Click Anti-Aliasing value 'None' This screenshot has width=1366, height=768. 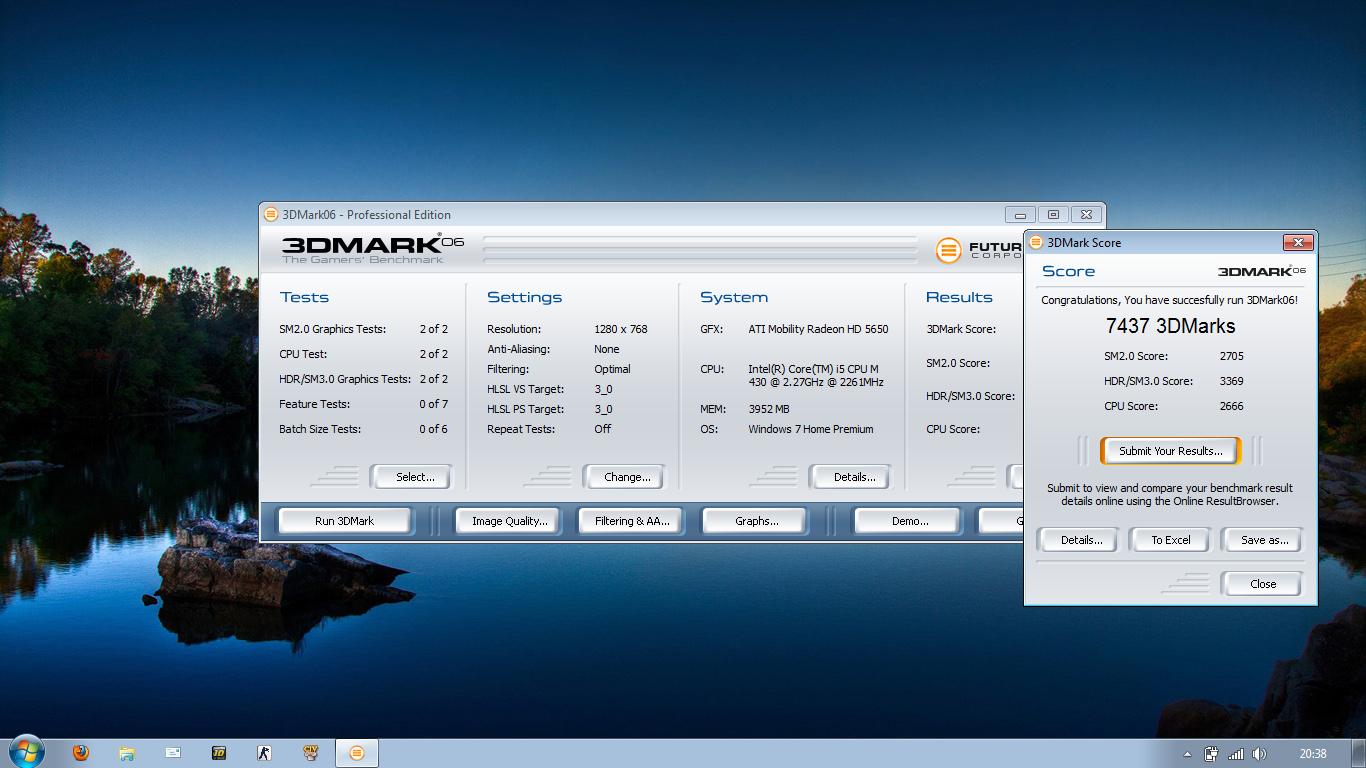coord(607,349)
